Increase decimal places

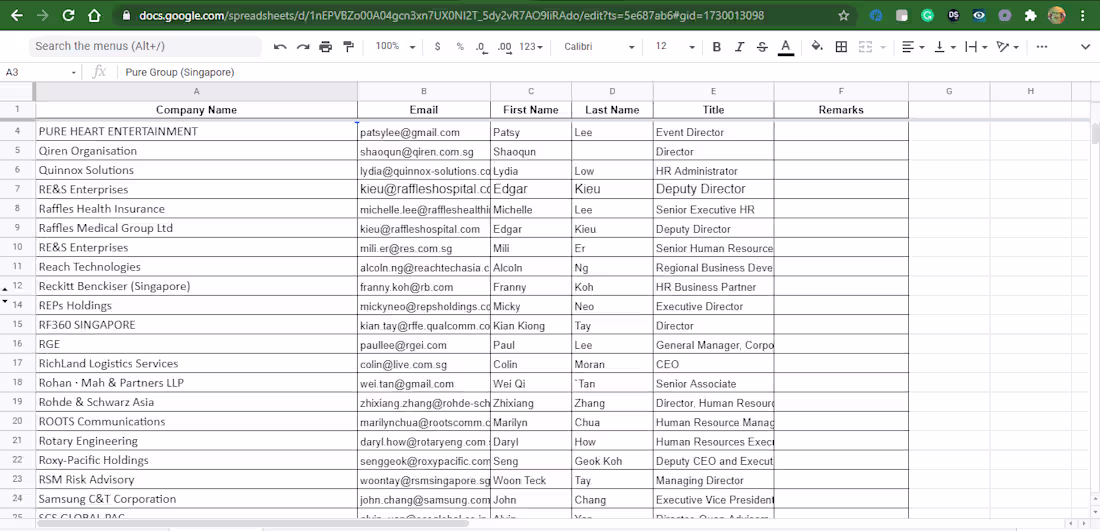point(504,46)
